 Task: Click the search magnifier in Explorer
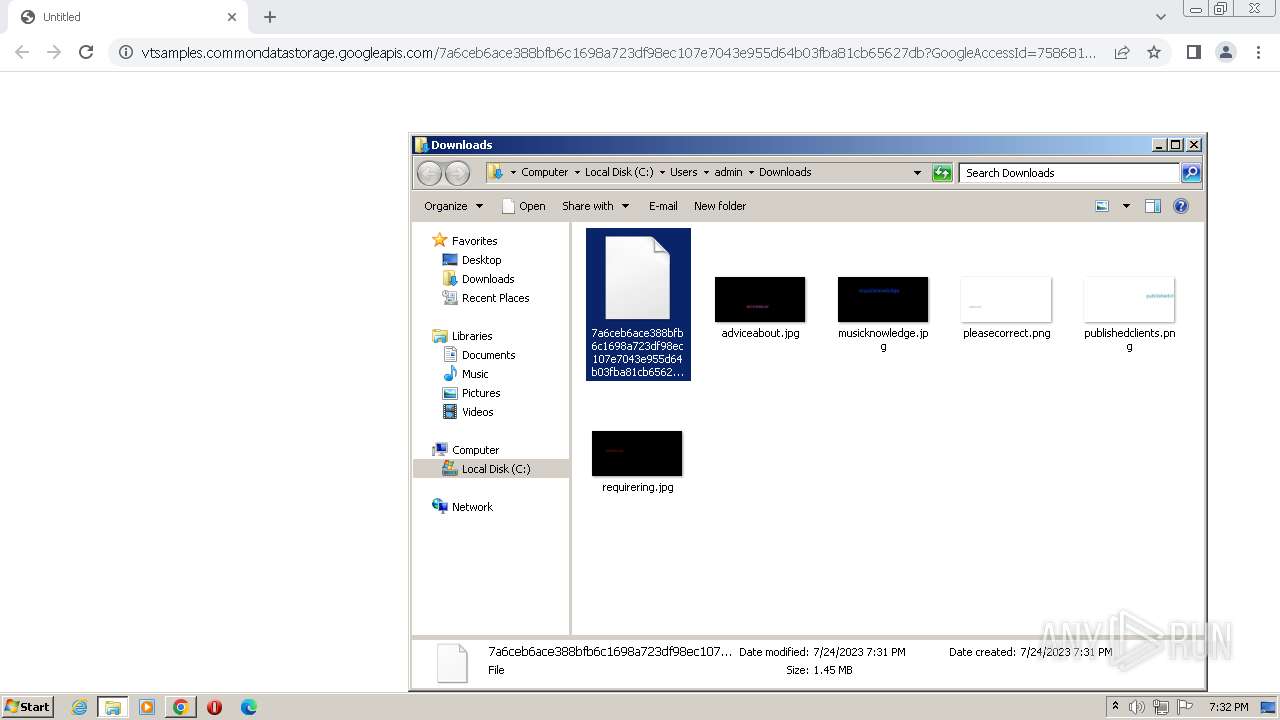point(1190,173)
